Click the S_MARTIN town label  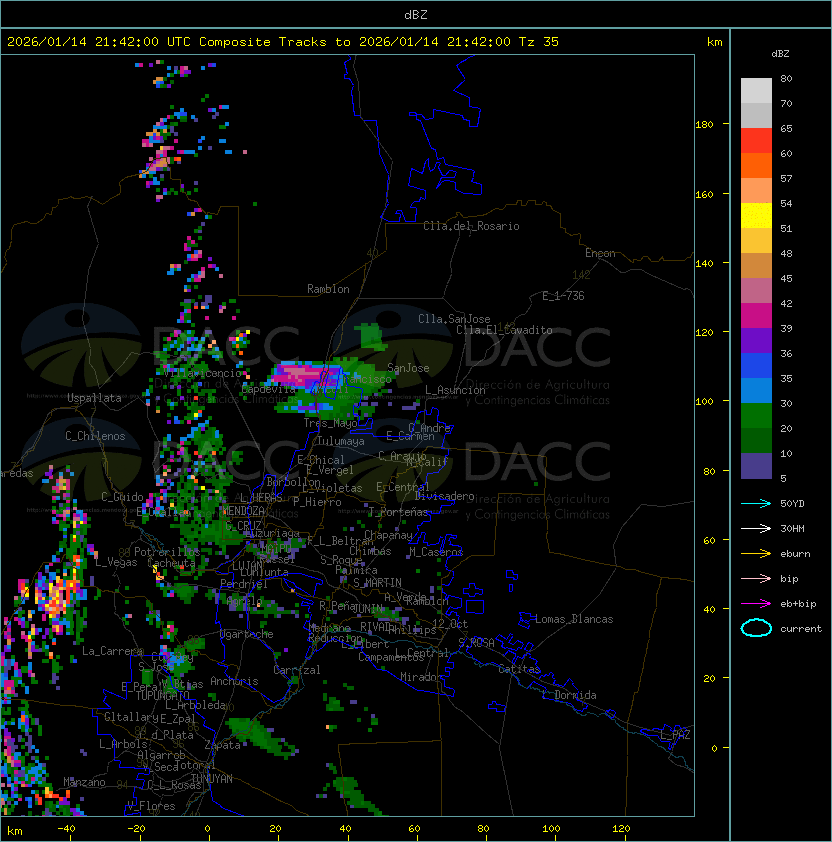coord(377,583)
